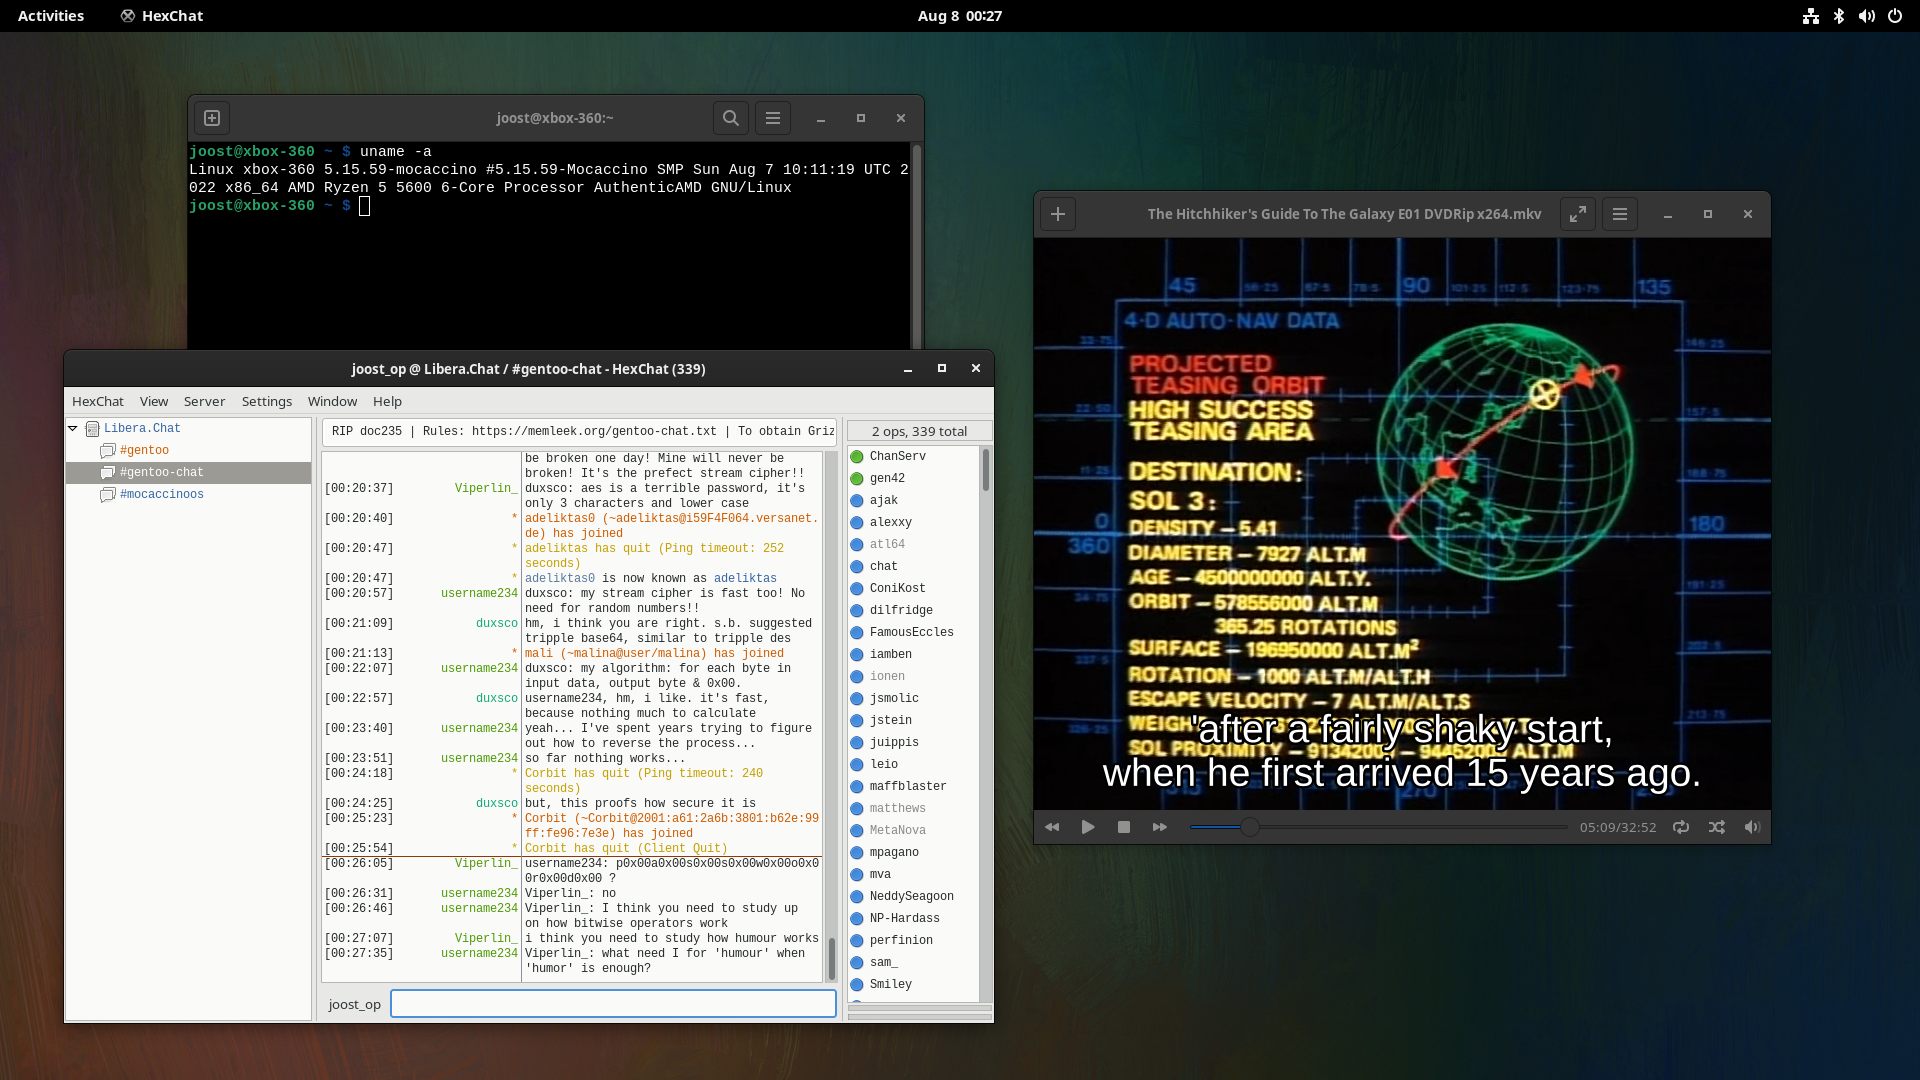Switch to the #gentoo channel
Viewport: 1920px width, 1080px height.
pyautogui.click(x=144, y=450)
